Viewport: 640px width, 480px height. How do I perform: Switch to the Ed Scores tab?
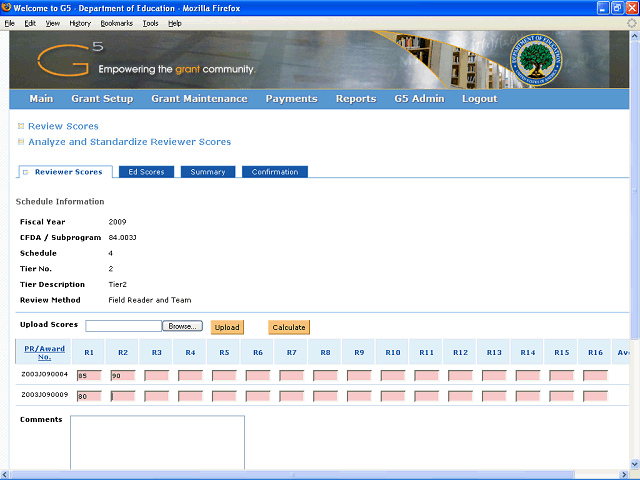point(146,172)
